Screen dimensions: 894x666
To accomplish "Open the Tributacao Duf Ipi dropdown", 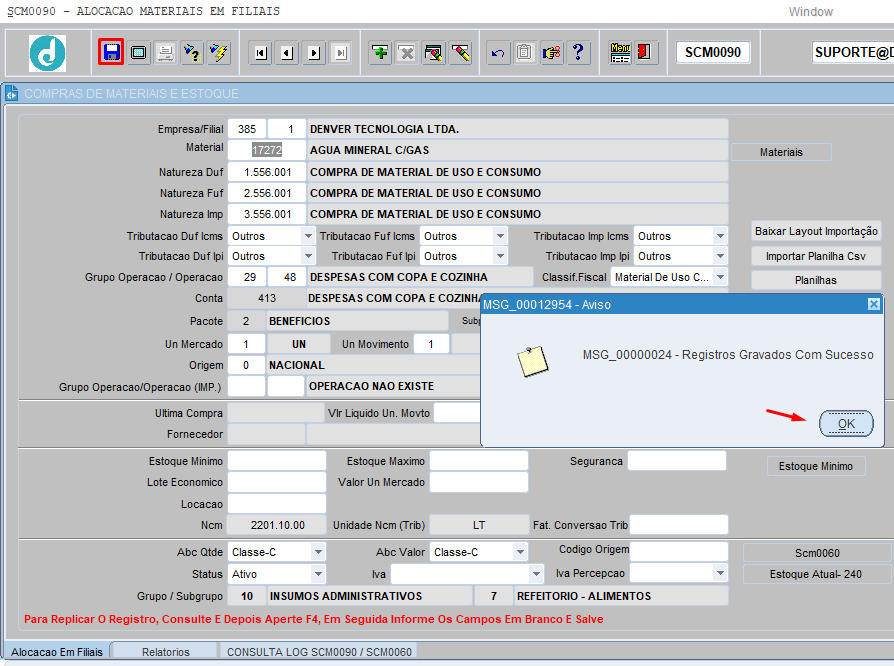I will click(308, 256).
